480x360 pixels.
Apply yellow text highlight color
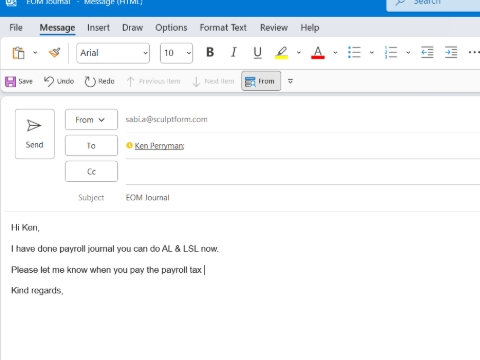pyautogui.click(x=281, y=53)
